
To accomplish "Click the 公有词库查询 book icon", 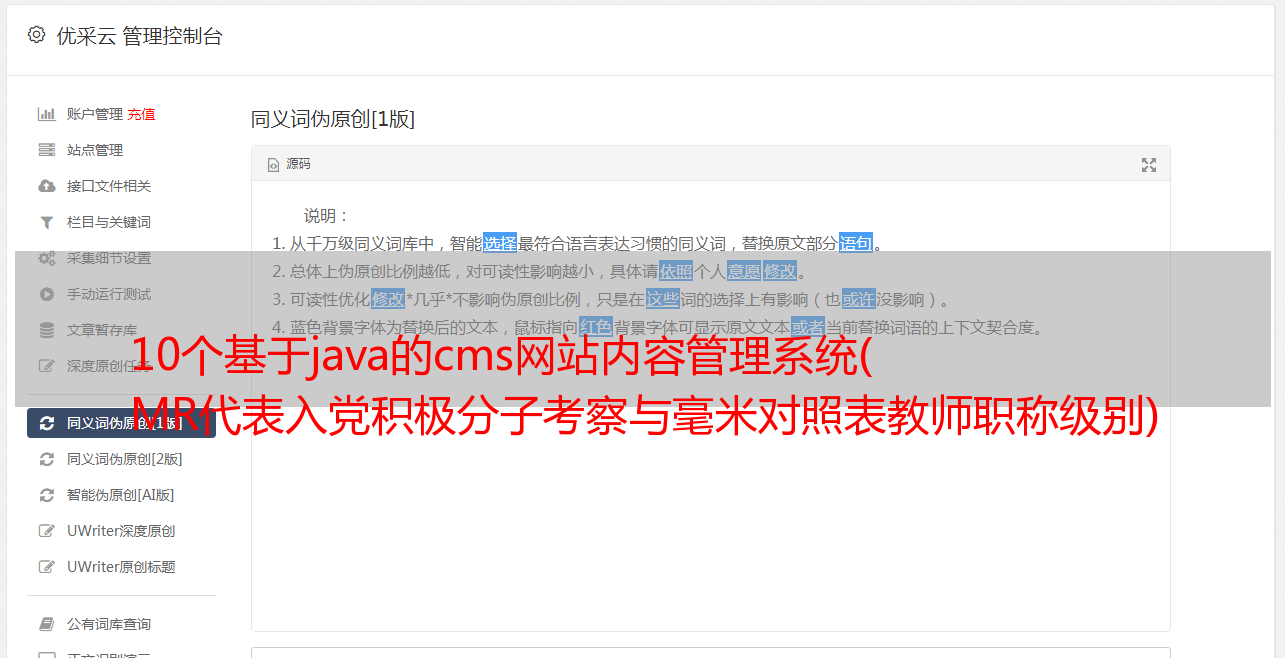I will [x=46, y=624].
